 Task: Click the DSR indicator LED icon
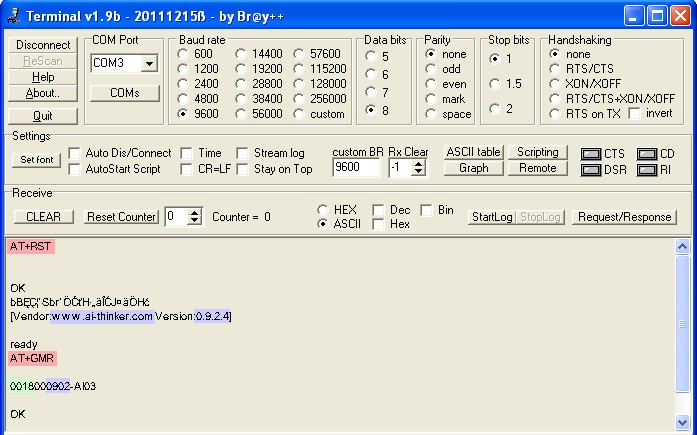[x=591, y=170]
